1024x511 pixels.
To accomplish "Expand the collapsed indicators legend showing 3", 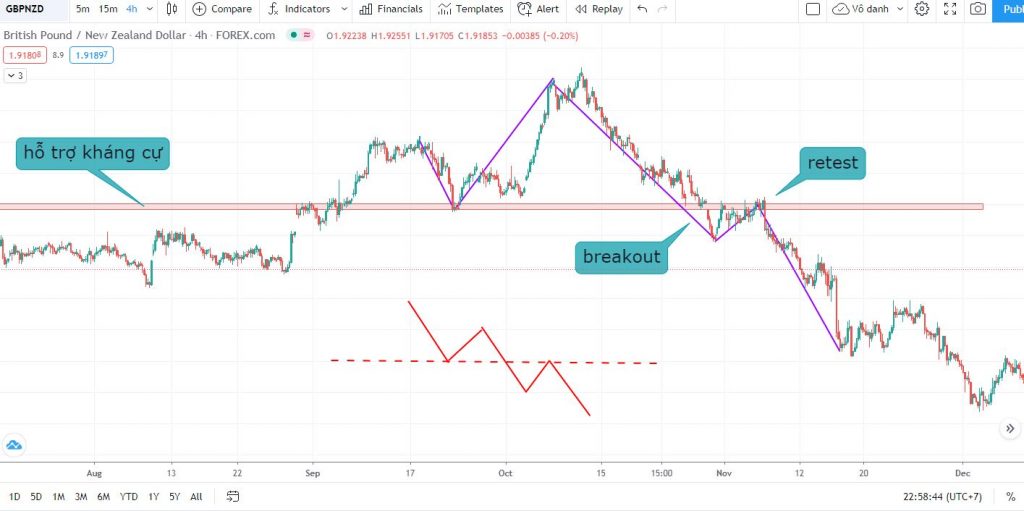I will click(15, 75).
